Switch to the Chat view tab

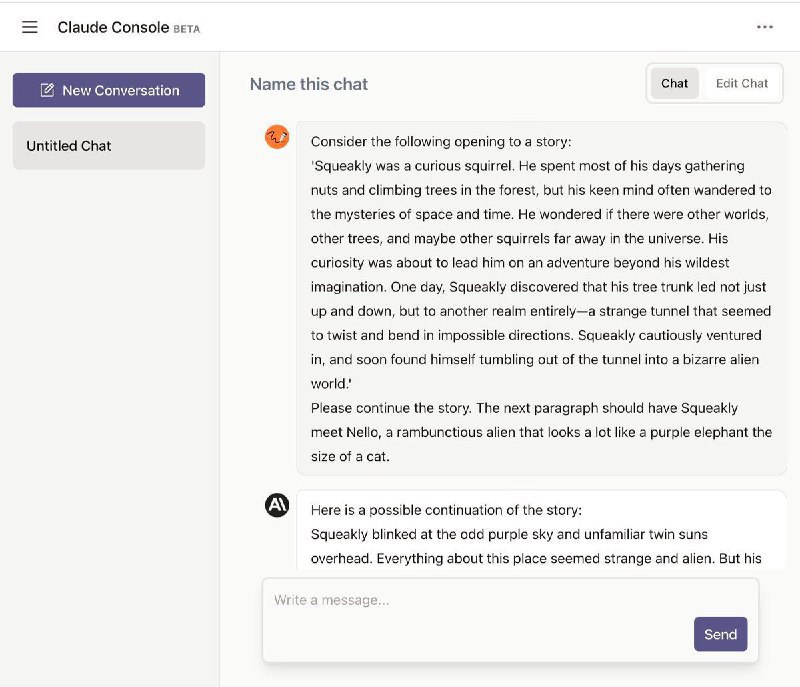[x=675, y=83]
